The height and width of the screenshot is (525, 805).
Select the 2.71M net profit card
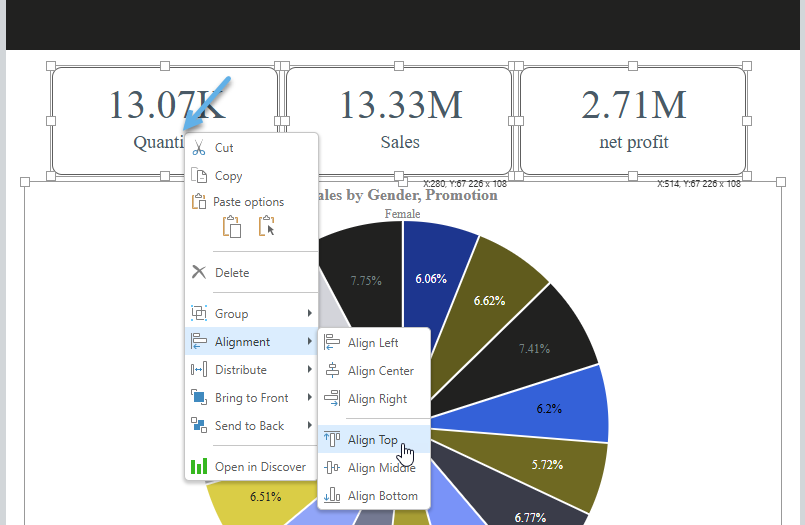(x=634, y=121)
